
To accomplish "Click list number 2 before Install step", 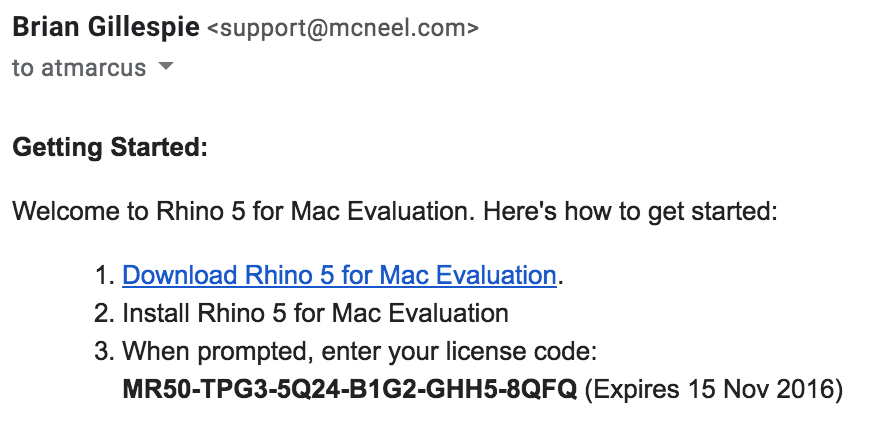I will (104, 313).
